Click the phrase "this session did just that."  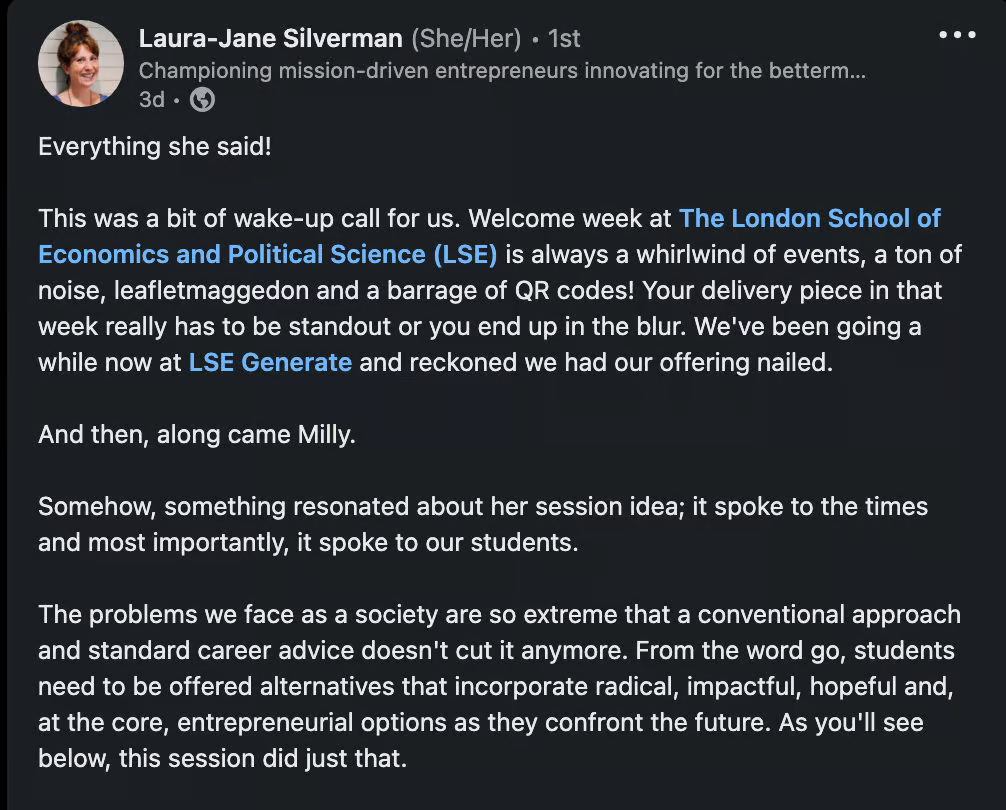(263, 758)
